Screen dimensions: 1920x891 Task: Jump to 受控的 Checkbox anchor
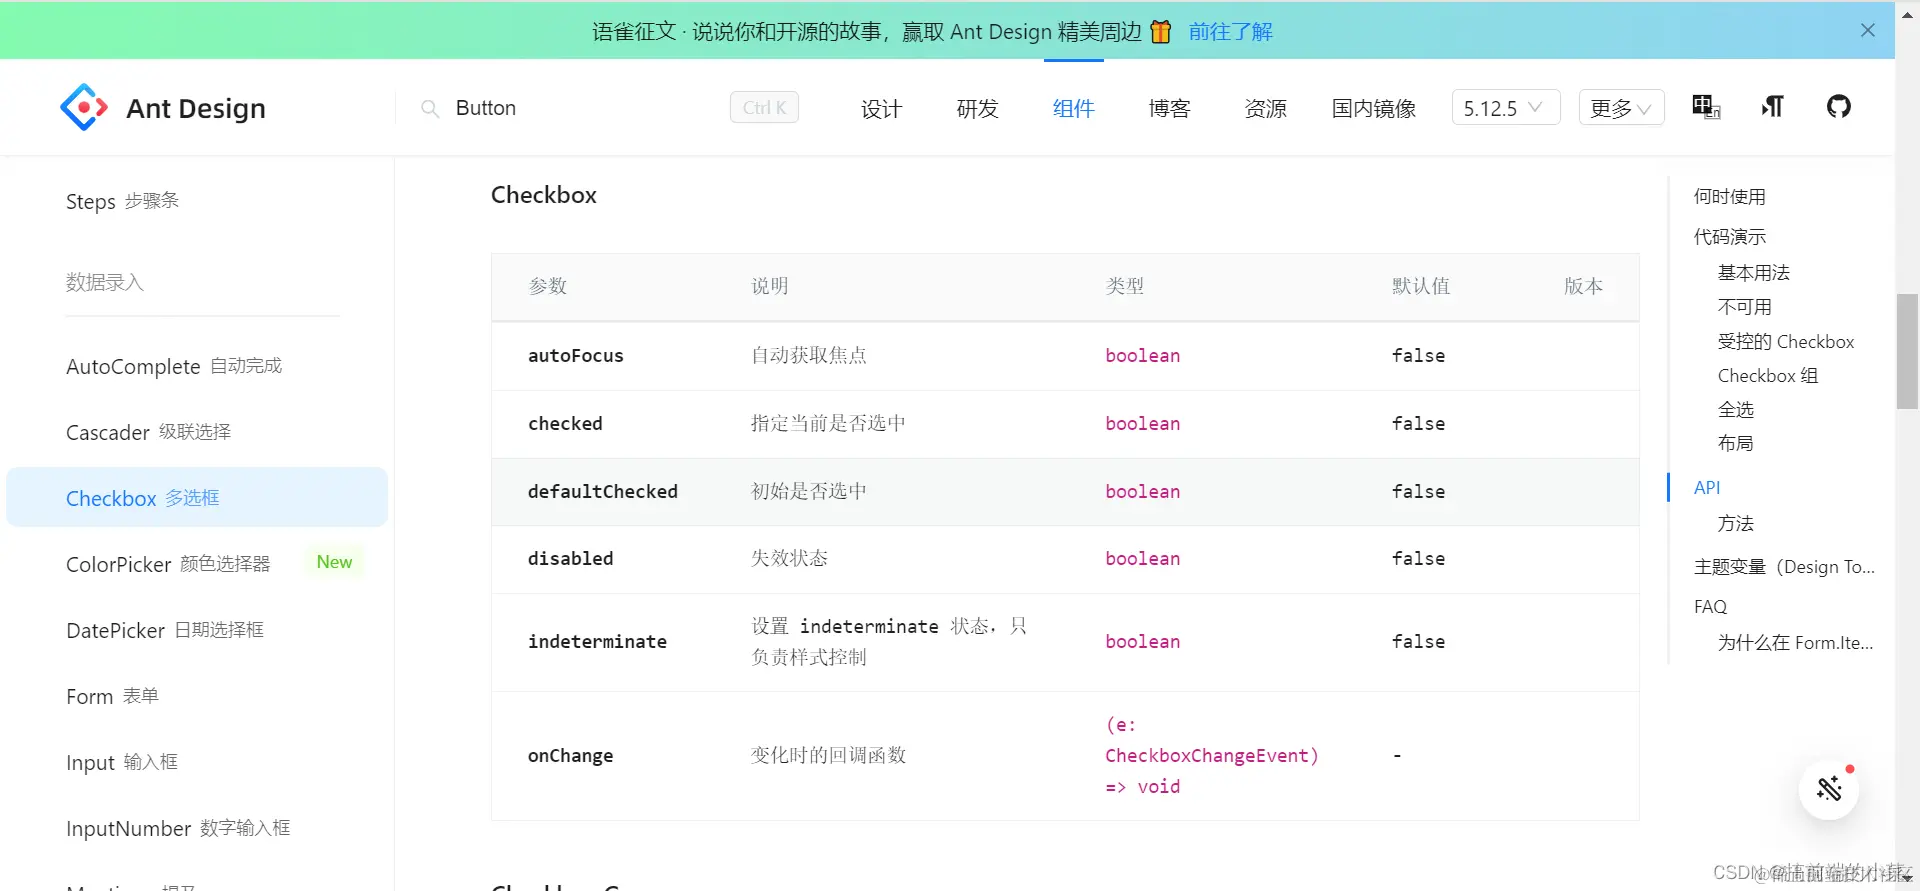pyautogui.click(x=1785, y=341)
